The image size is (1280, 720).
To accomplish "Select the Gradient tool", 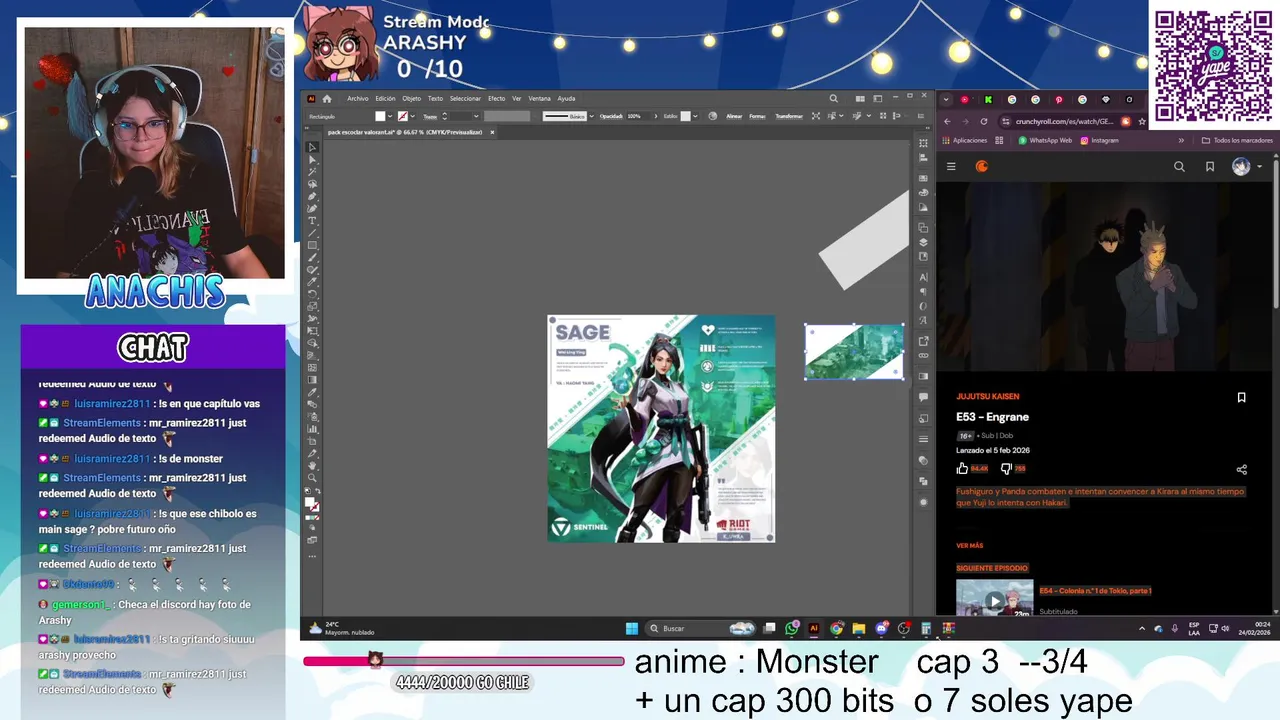I will 312,380.
